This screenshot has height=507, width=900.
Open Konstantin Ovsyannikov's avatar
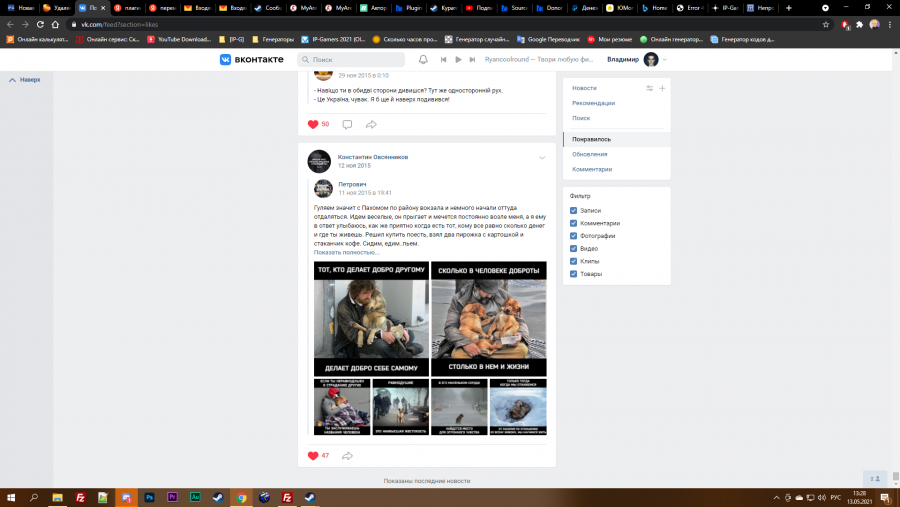coord(319,161)
